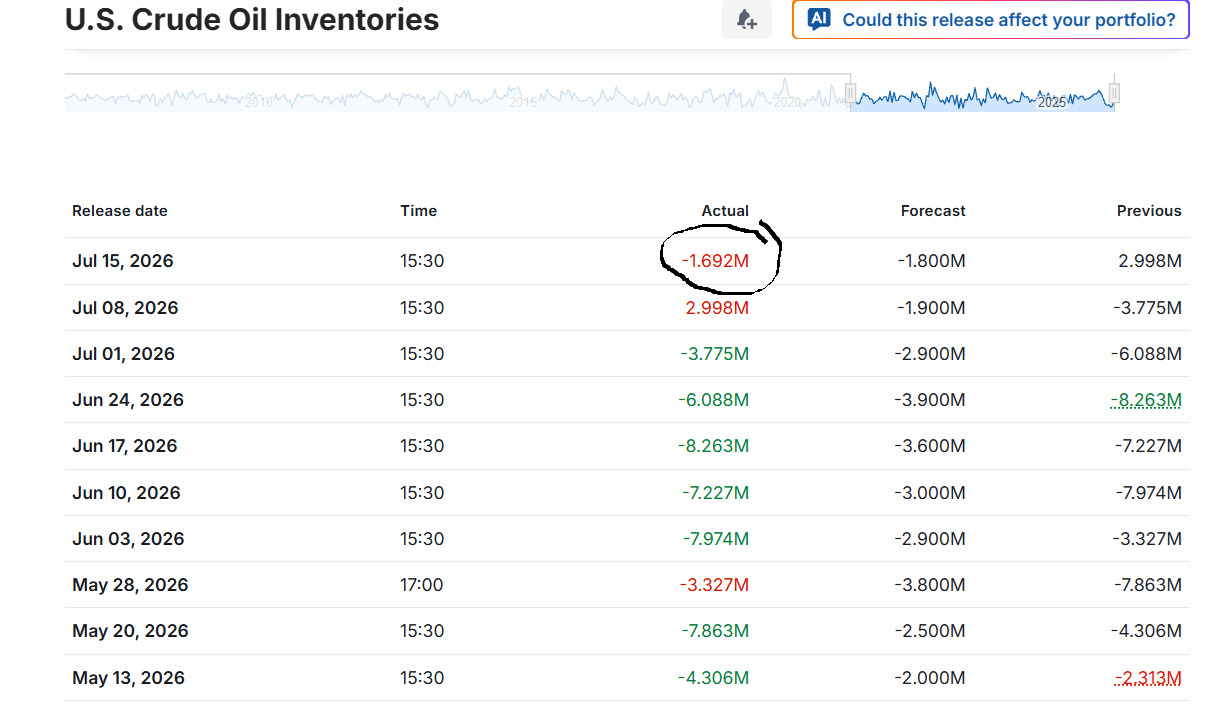Click the previous value -3.775M on Jul 08 row
This screenshot has height=704, width=1223.
[1147, 308]
